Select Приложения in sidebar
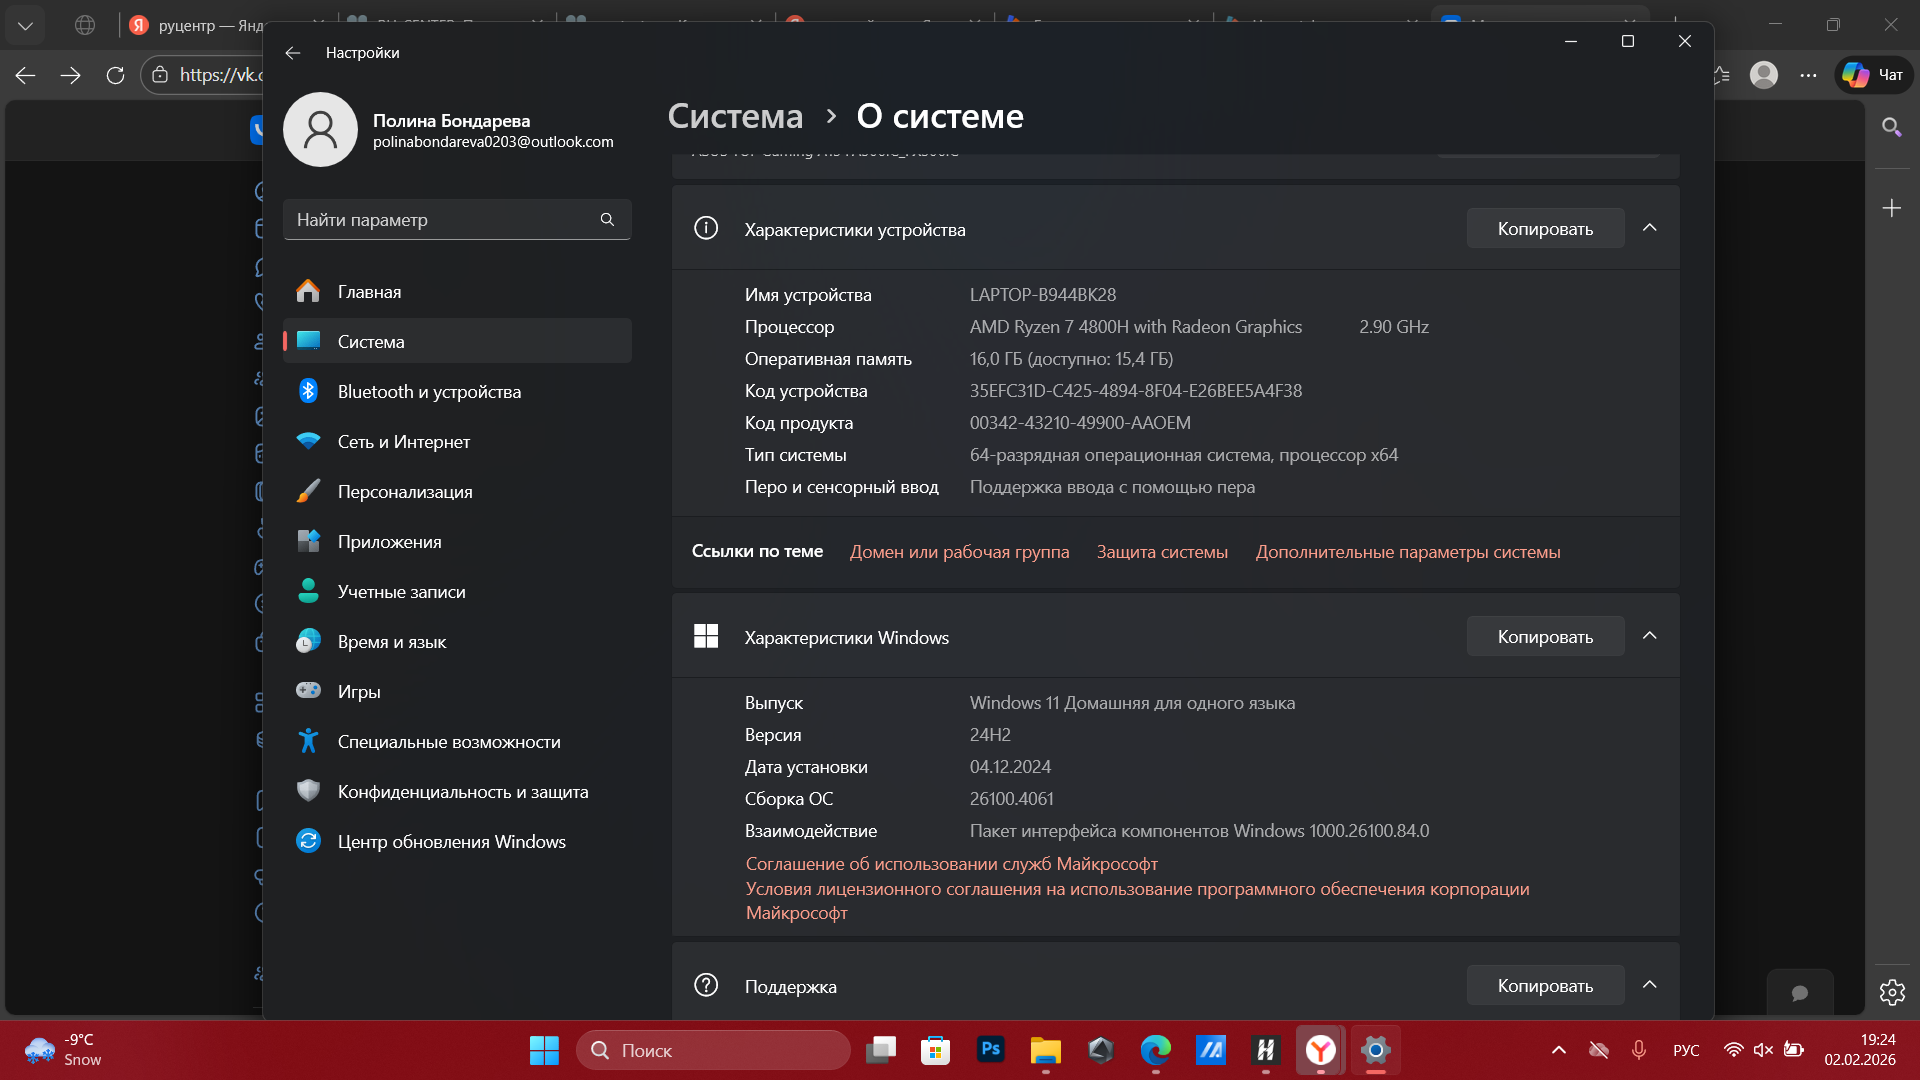1920x1080 pixels. pyautogui.click(x=389, y=542)
